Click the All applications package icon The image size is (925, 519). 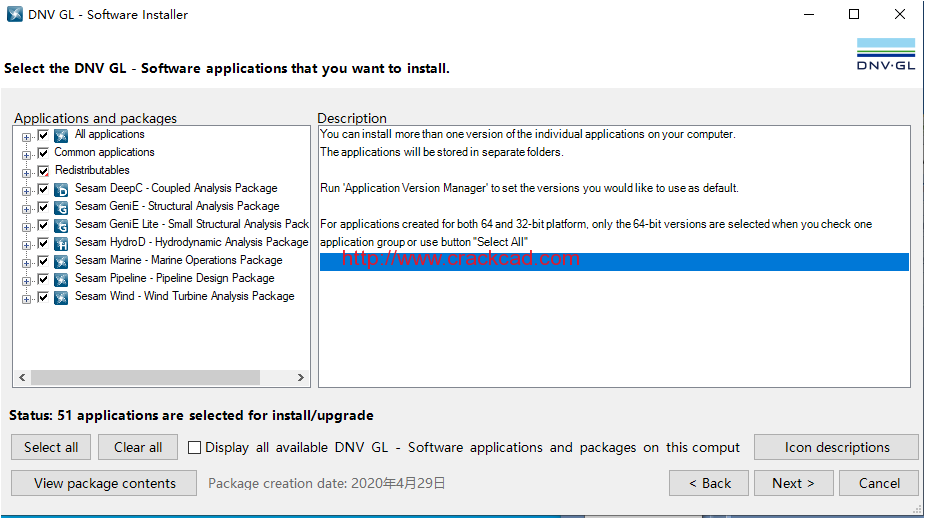pyautogui.click(x=61, y=136)
